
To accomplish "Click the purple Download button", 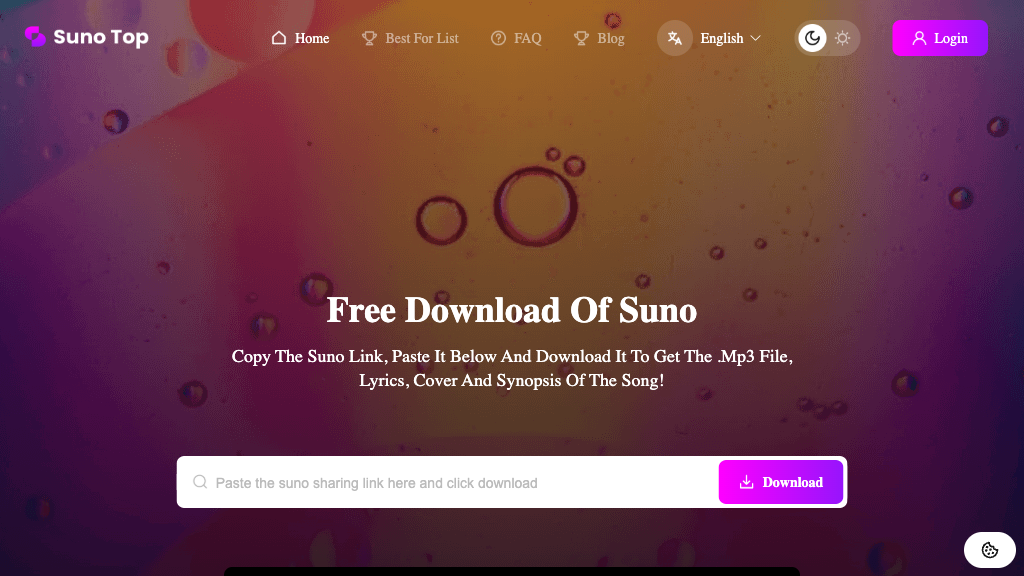I will pos(780,482).
